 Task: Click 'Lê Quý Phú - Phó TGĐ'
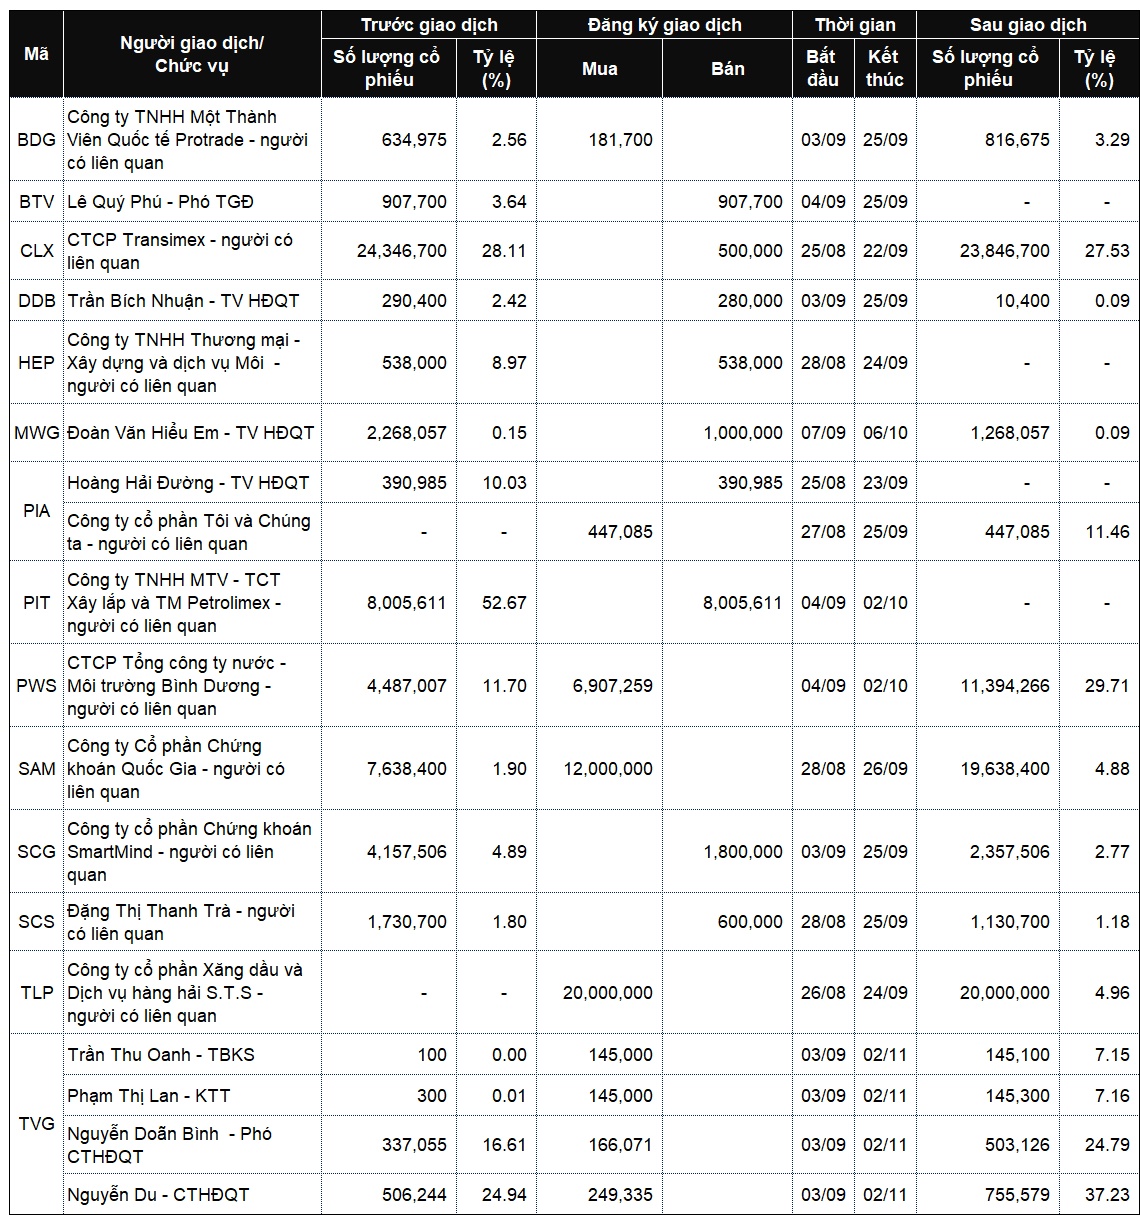(161, 202)
